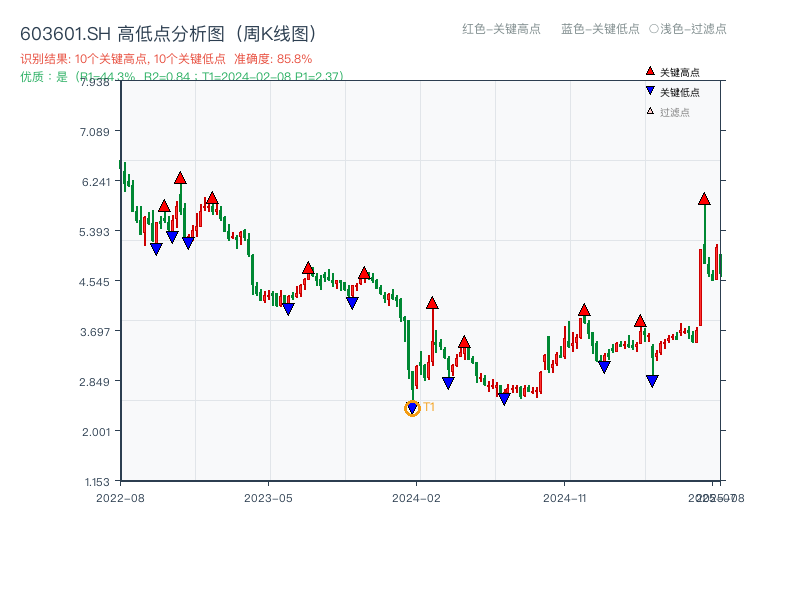Click the red 识别结果 summary line

coord(166,59)
